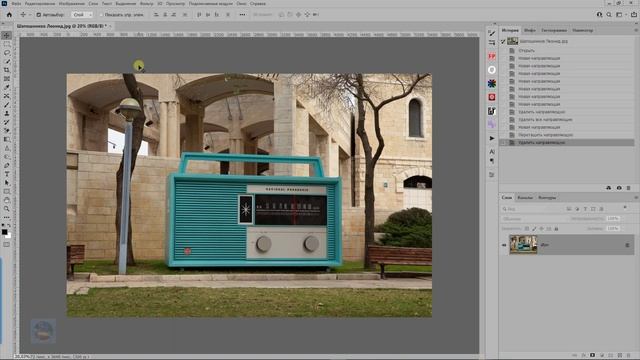Toggle the Автовыбор checkbox
640x360 pixels.
tap(39, 15)
